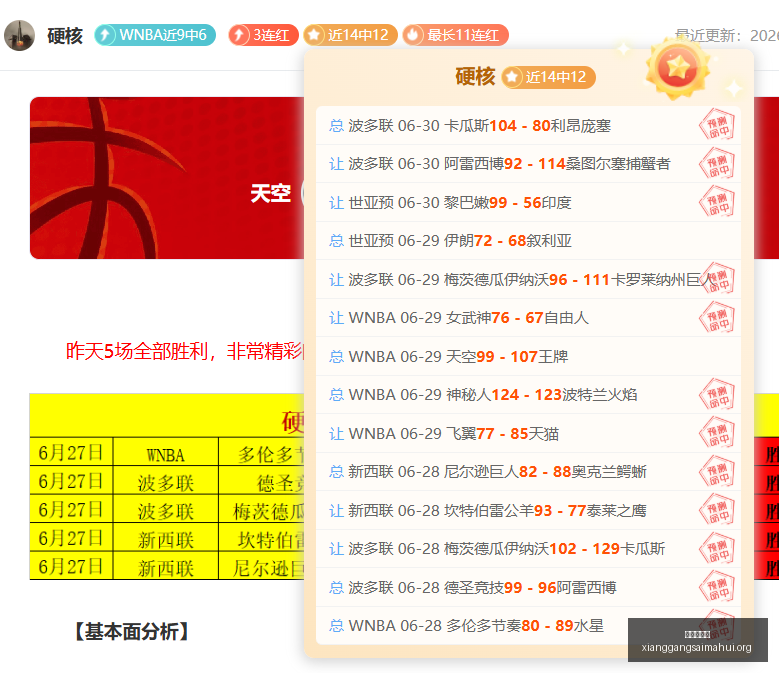This screenshot has height=673, width=779.
Task: Click star icon in popup 近14中12 badge
Action: (x=512, y=77)
